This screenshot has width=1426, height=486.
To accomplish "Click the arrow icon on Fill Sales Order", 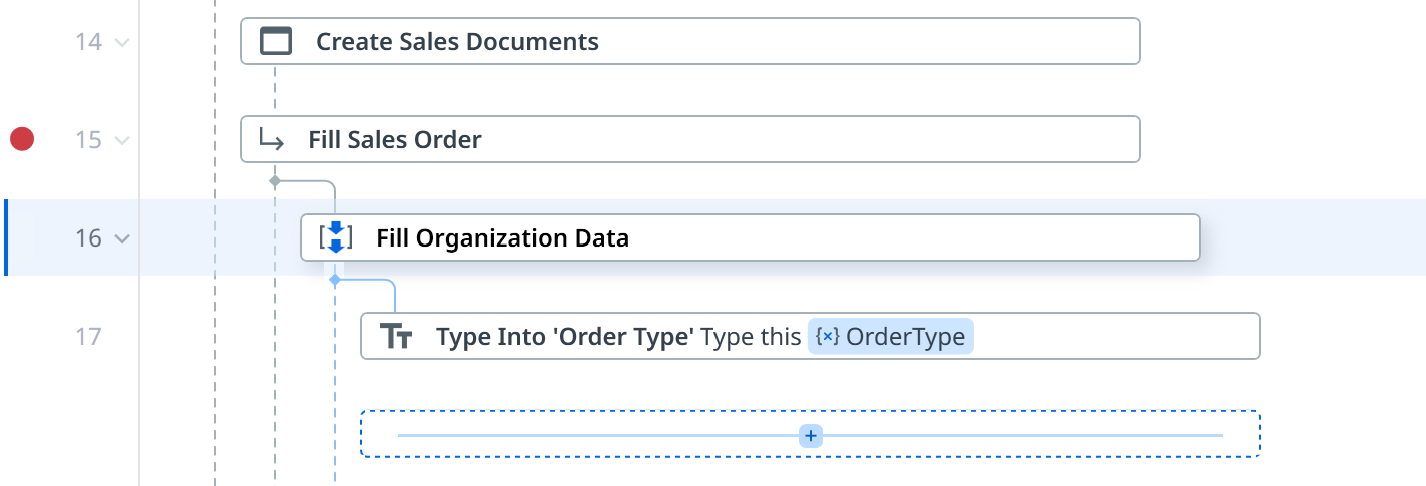I will click(x=271, y=139).
